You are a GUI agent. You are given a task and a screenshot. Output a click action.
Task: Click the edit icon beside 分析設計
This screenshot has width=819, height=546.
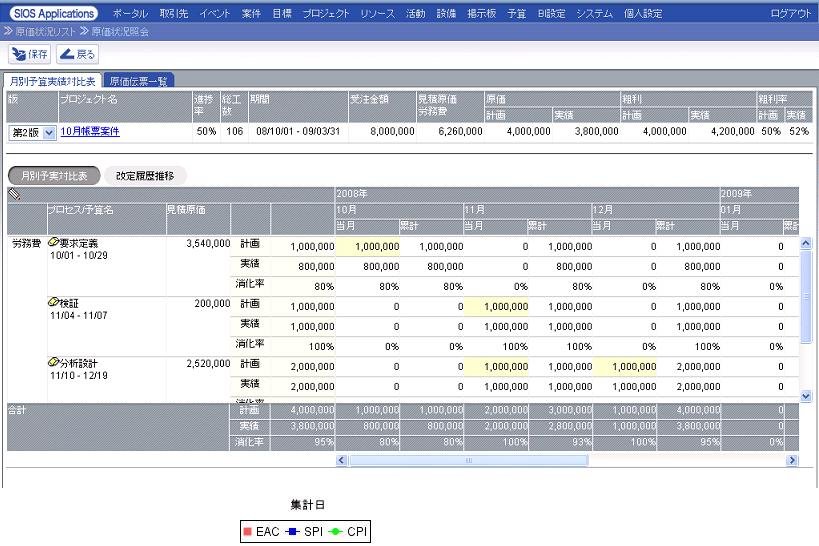point(53,362)
